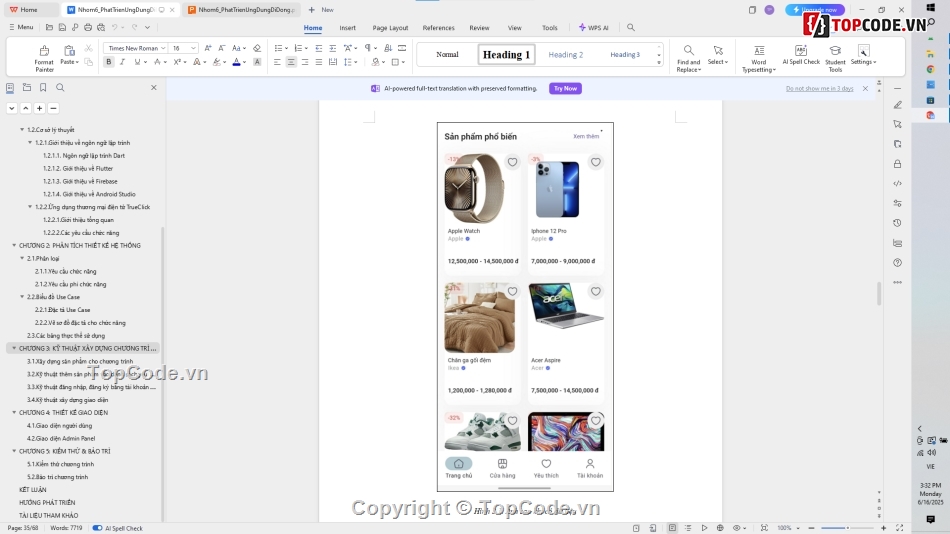Decrease paragraph indent

click(x=319, y=48)
